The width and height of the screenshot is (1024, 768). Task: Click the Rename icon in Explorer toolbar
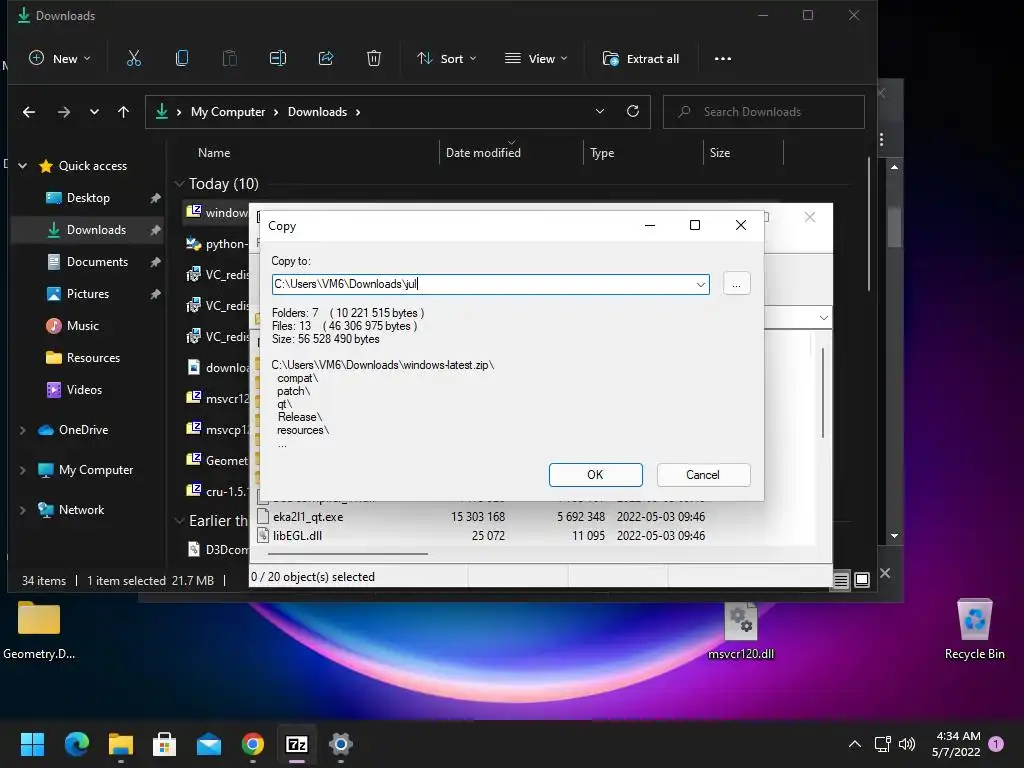coord(278,59)
